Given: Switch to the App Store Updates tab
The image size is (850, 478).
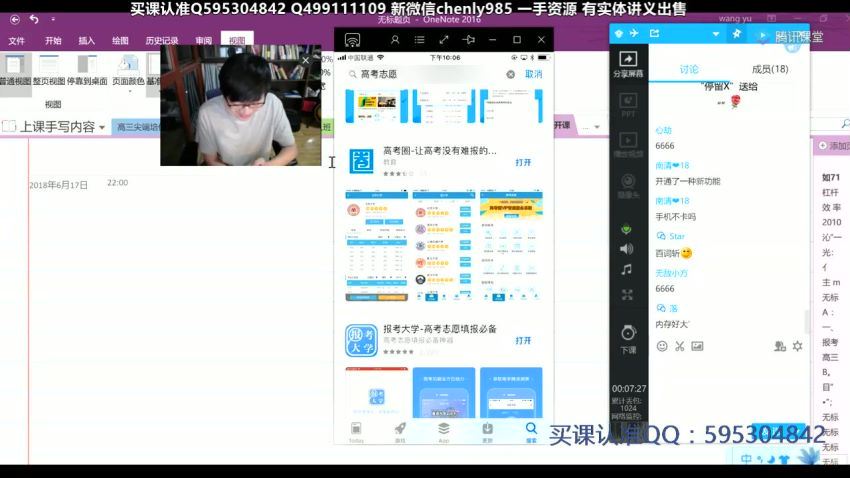Looking at the screenshot, I should coord(487,432).
